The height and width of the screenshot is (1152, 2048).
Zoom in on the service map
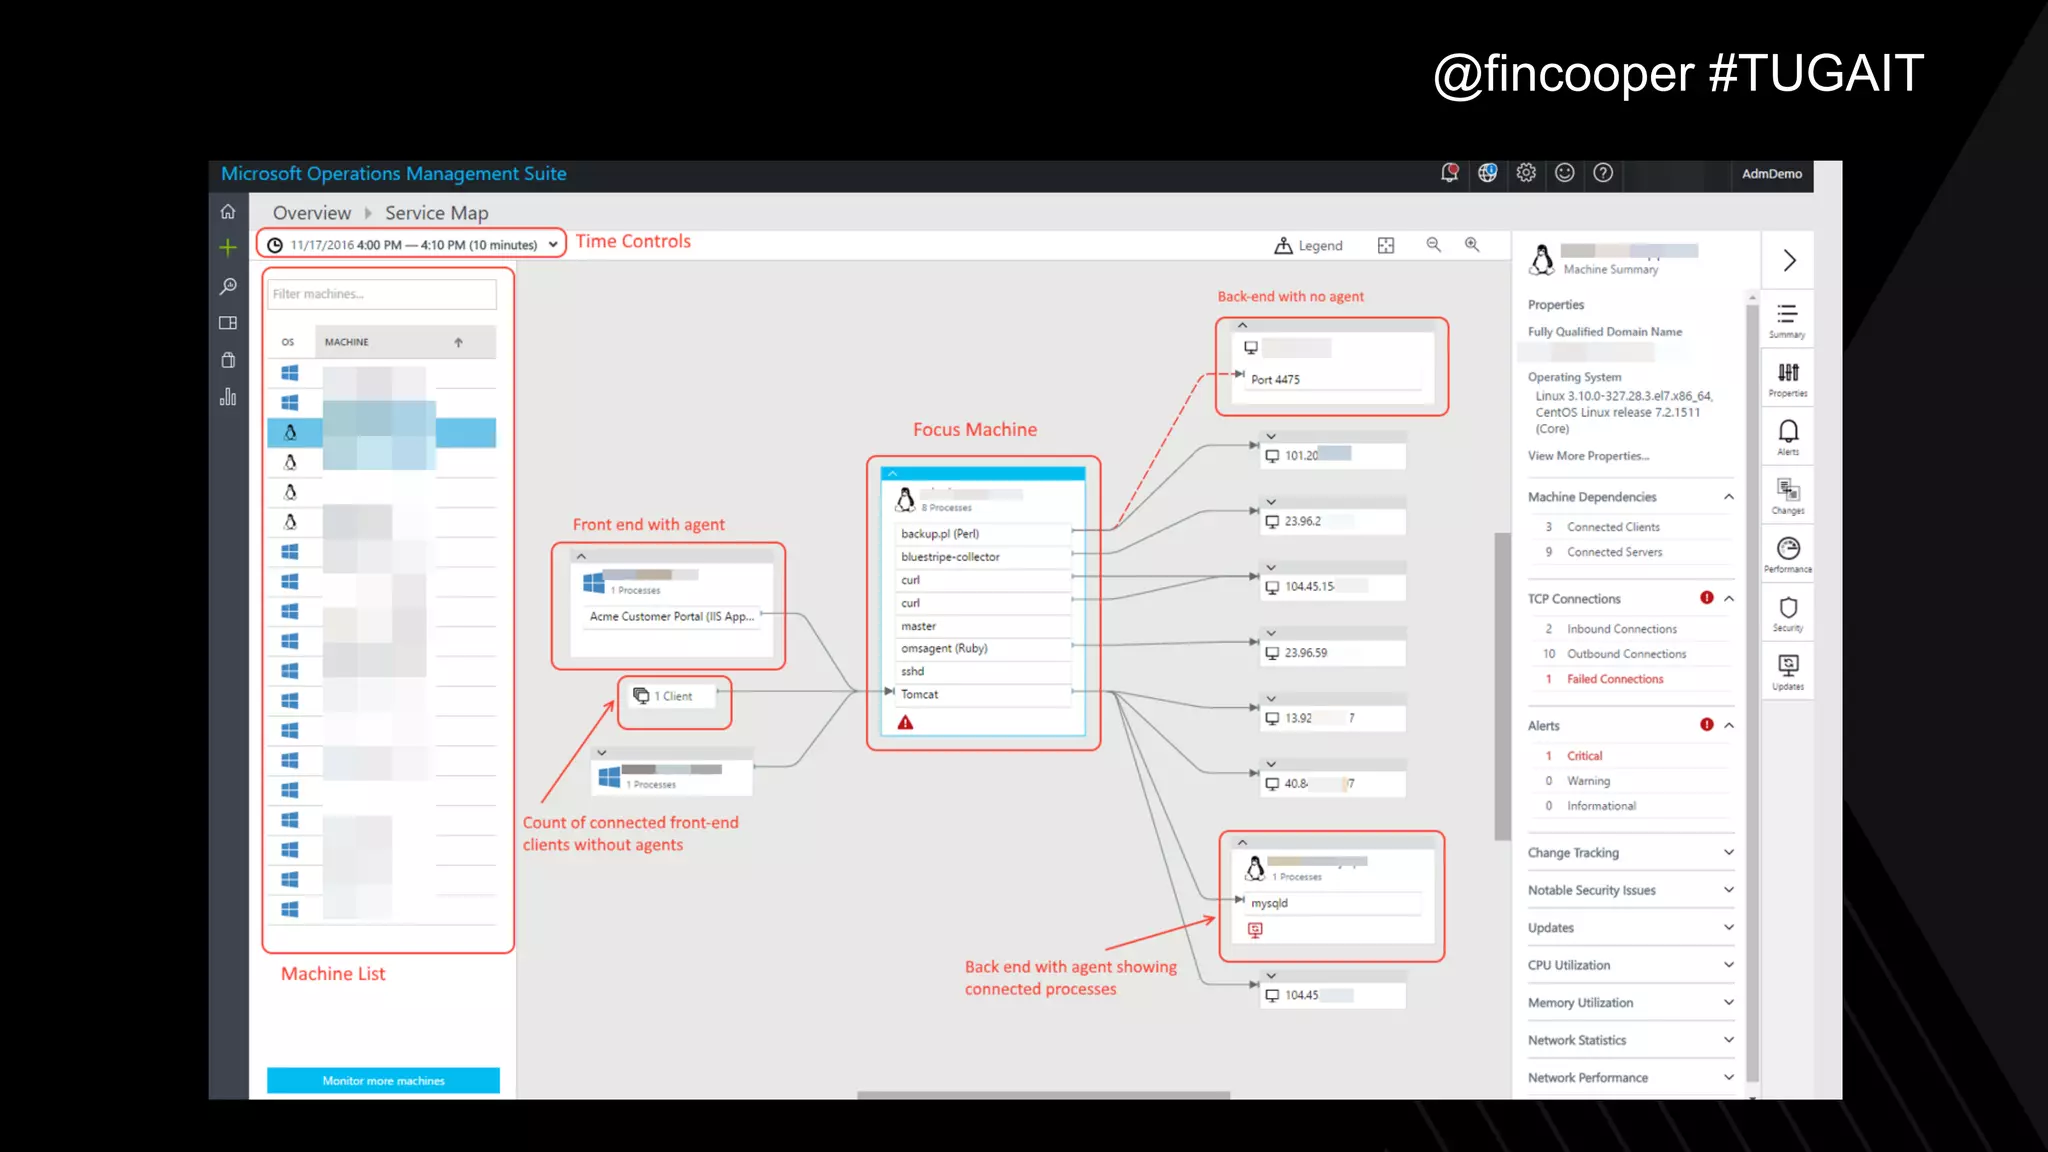pyautogui.click(x=1472, y=245)
